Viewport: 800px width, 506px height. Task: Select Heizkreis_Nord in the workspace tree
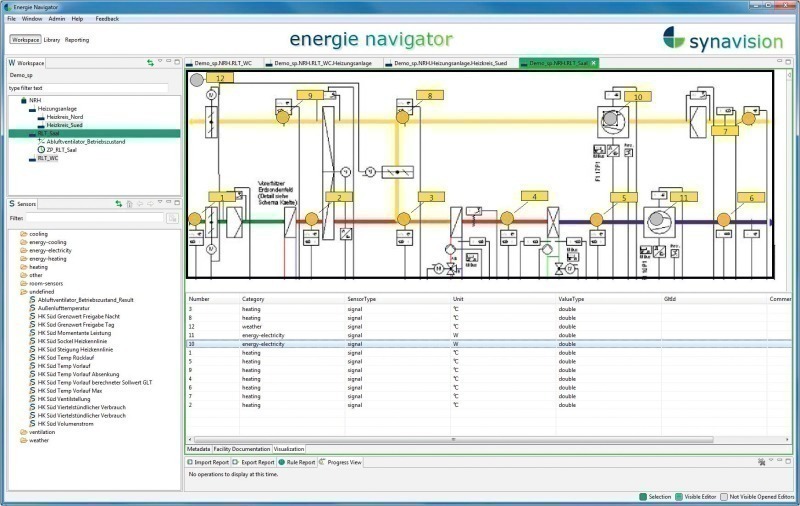pyautogui.click(x=64, y=117)
